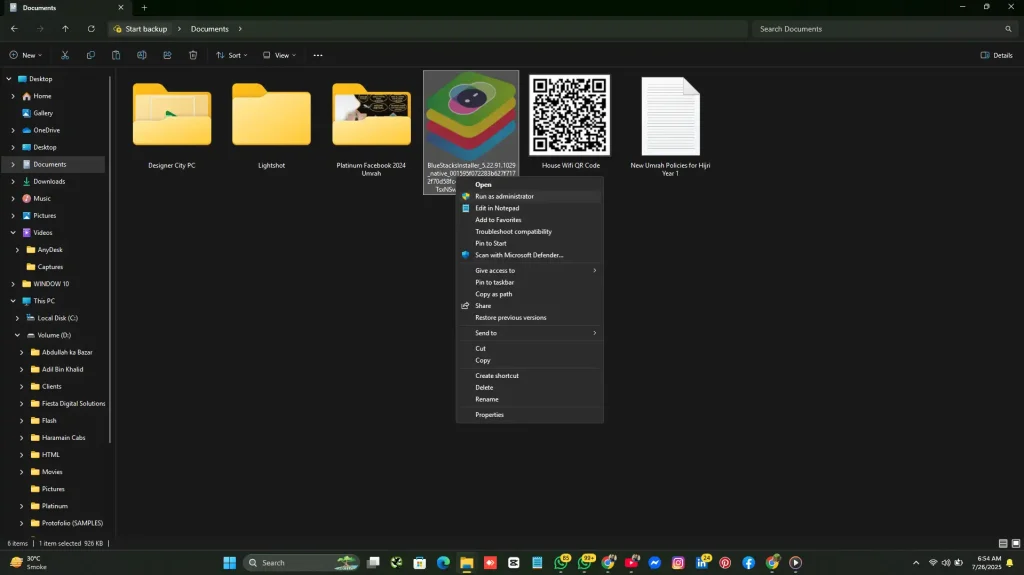1024x575 pixels.
Task: Click the Rename icon in toolbar
Action: [x=142, y=56]
